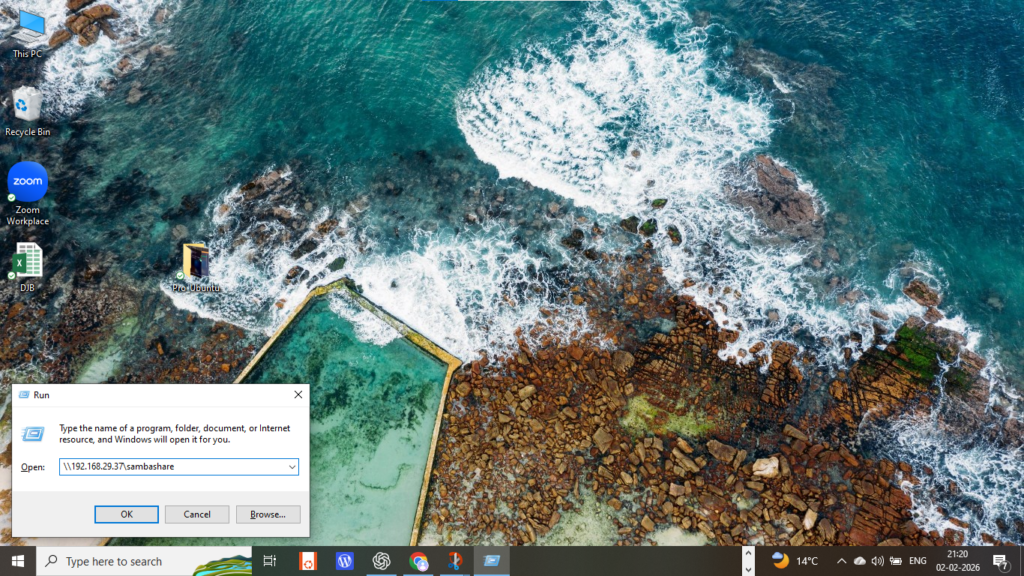Open Google Chrome from the taskbar
The height and width of the screenshot is (576, 1024).
click(x=419, y=561)
